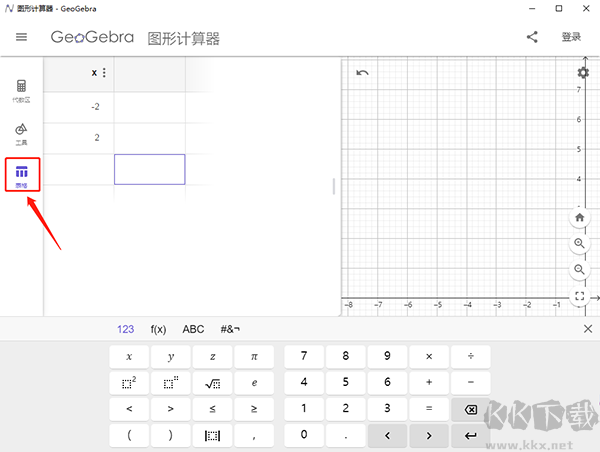Viewport: 600px width, 452px height.
Task: Switch keyboard to f(x) tab
Action: [158, 329]
